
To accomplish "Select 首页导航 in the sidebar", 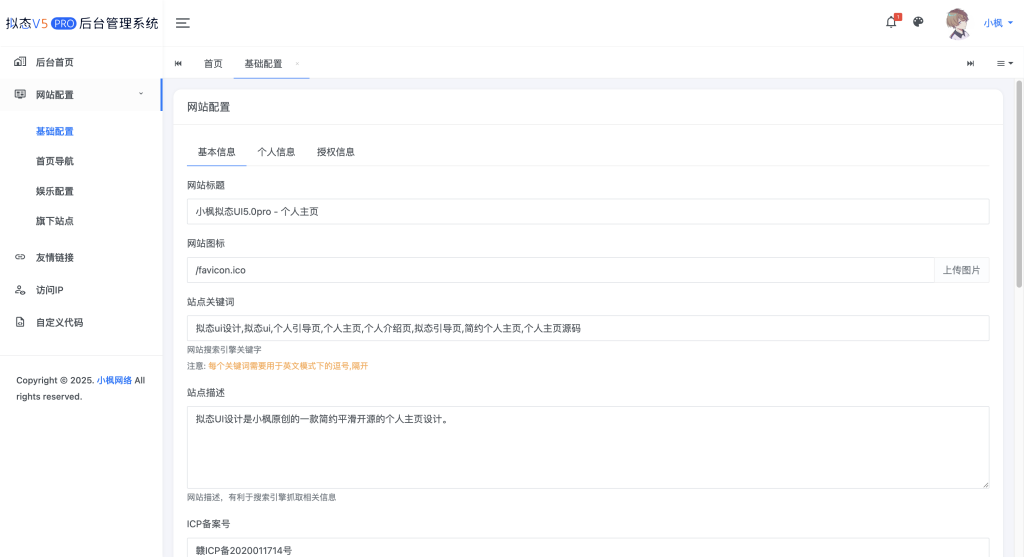I will click(x=55, y=161).
